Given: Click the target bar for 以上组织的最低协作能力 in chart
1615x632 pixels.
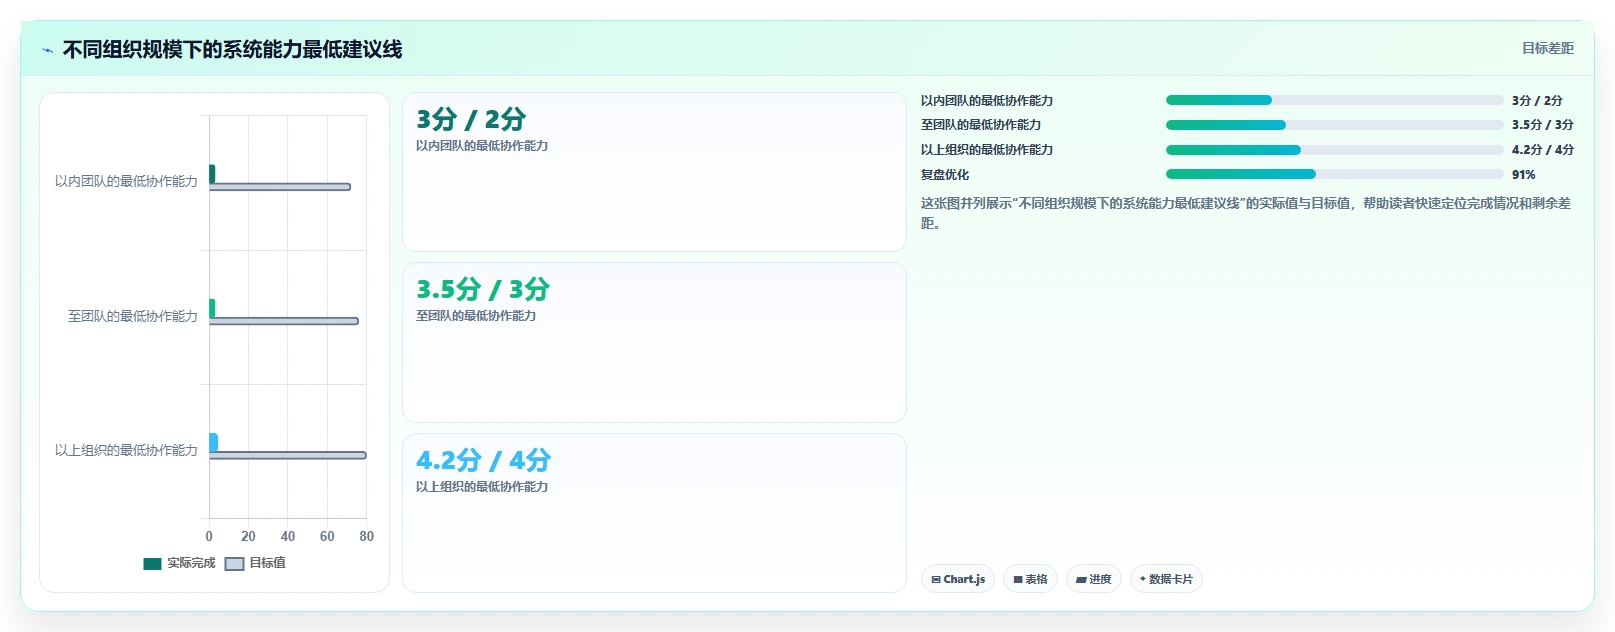Looking at the screenshot, I should [x=287, y=455].
